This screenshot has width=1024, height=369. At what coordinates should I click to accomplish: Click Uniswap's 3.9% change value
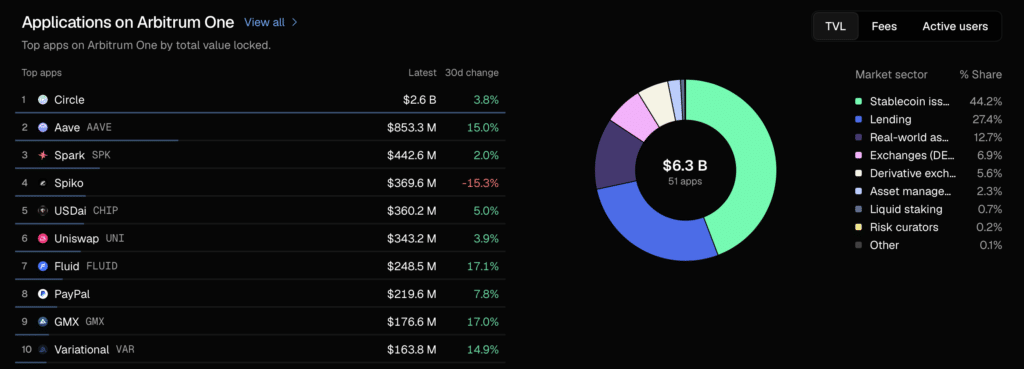tap(485, 238)
